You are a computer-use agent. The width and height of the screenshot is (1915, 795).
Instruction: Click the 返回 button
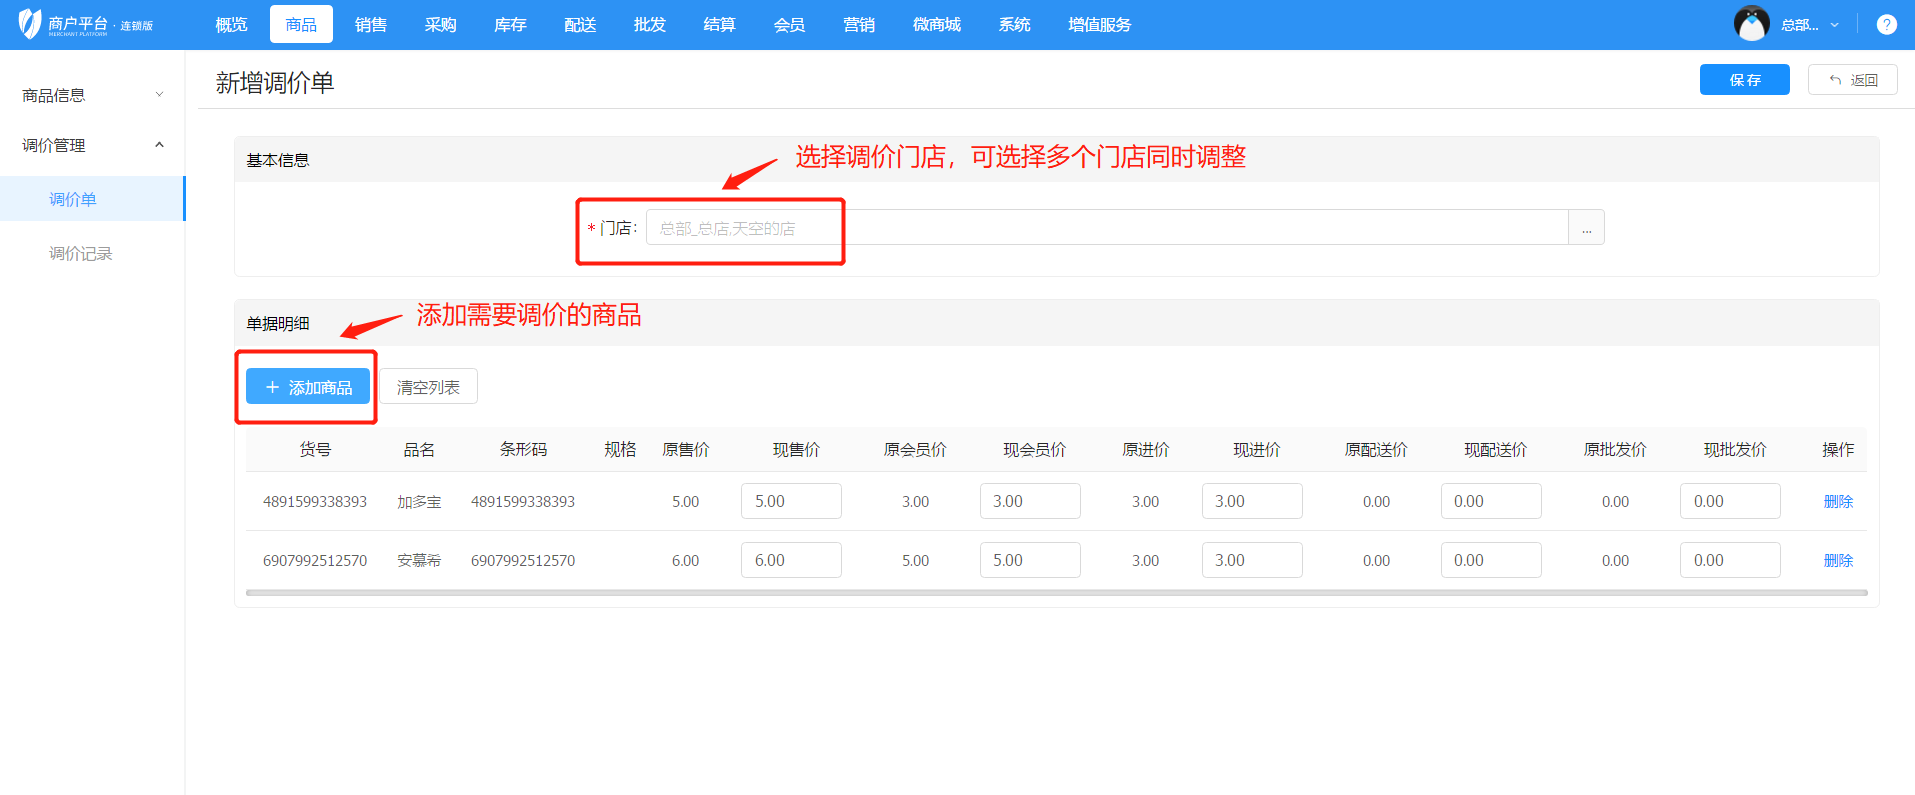pos(1852,80)
